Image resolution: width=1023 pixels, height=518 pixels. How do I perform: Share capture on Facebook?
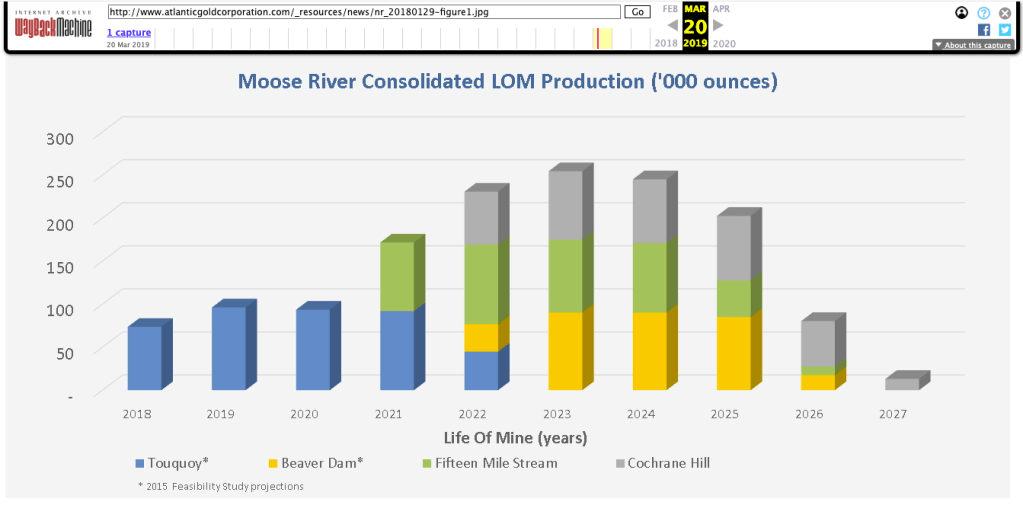(x=983, y=30)
